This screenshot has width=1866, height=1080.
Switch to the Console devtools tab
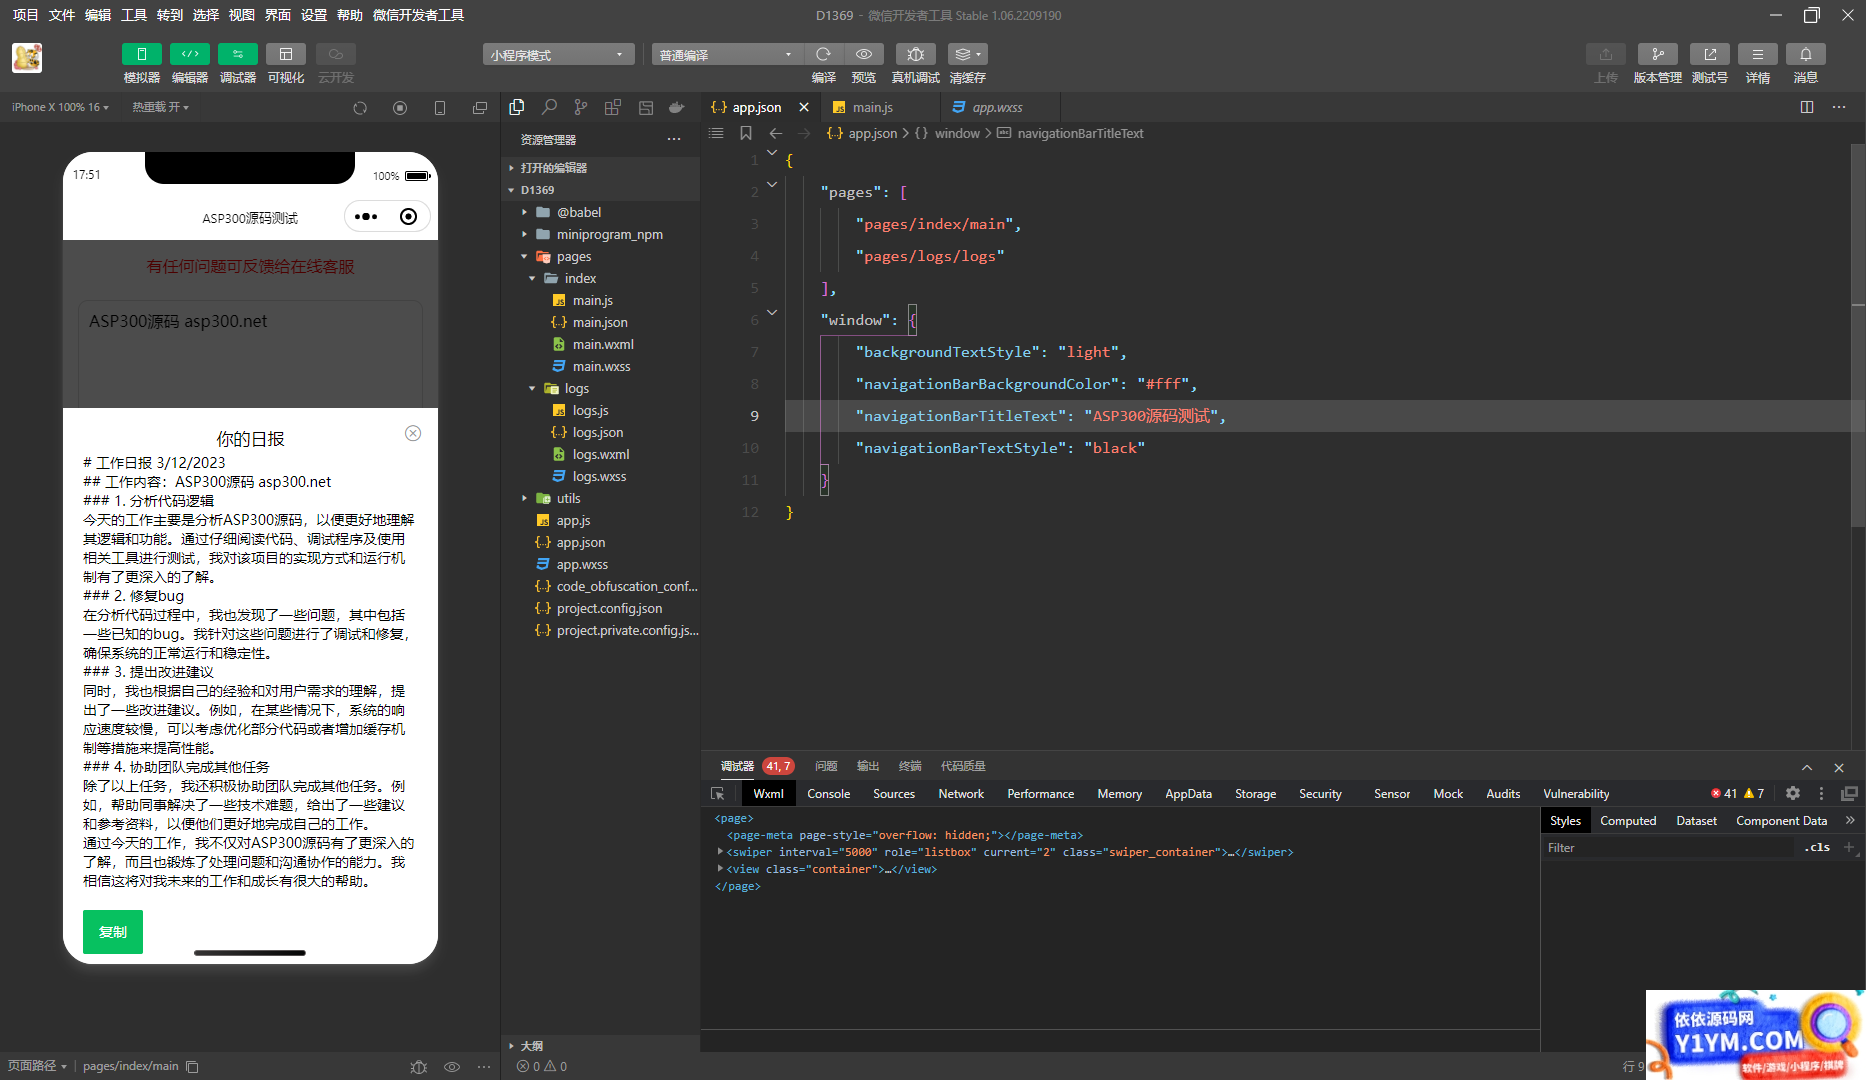pos(829,794)
